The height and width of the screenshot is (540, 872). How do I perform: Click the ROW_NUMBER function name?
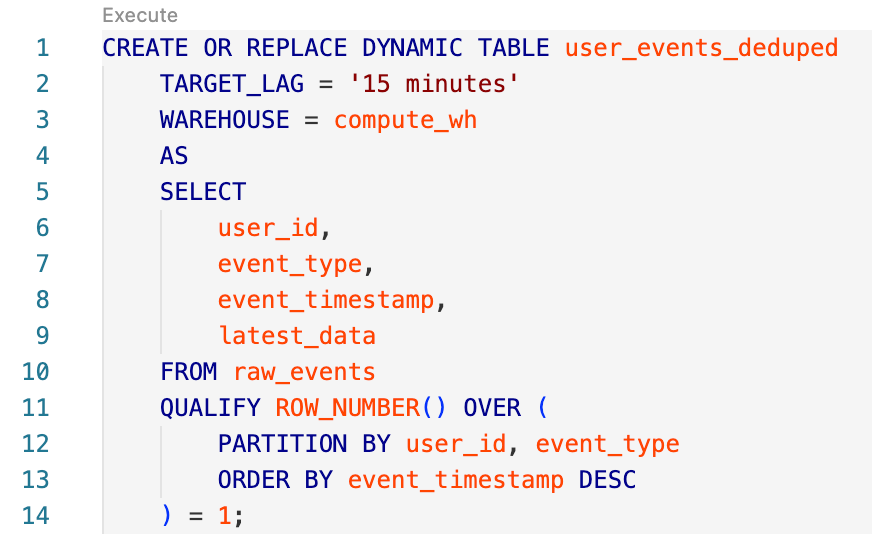coord(348,408)
